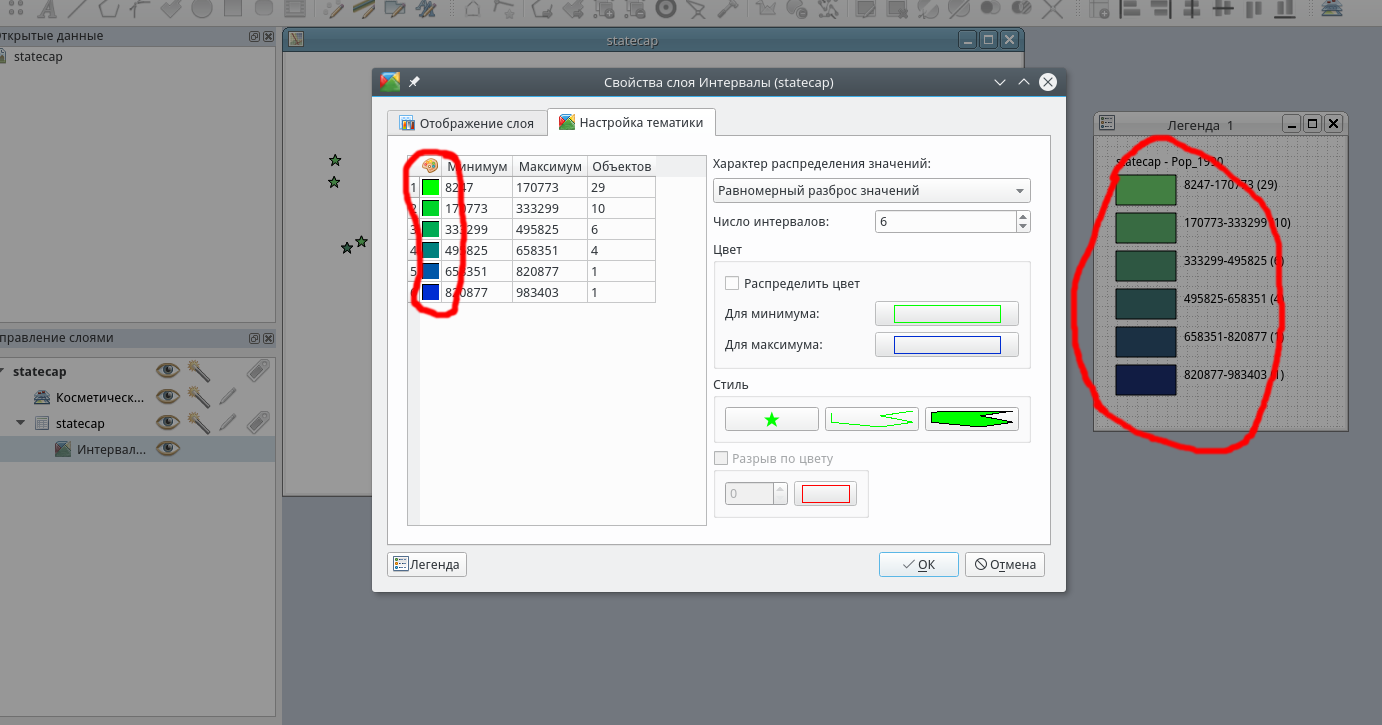Screen dimensions: 1382x725
Task: Click the green star point style button
Action: pos(771,420)
